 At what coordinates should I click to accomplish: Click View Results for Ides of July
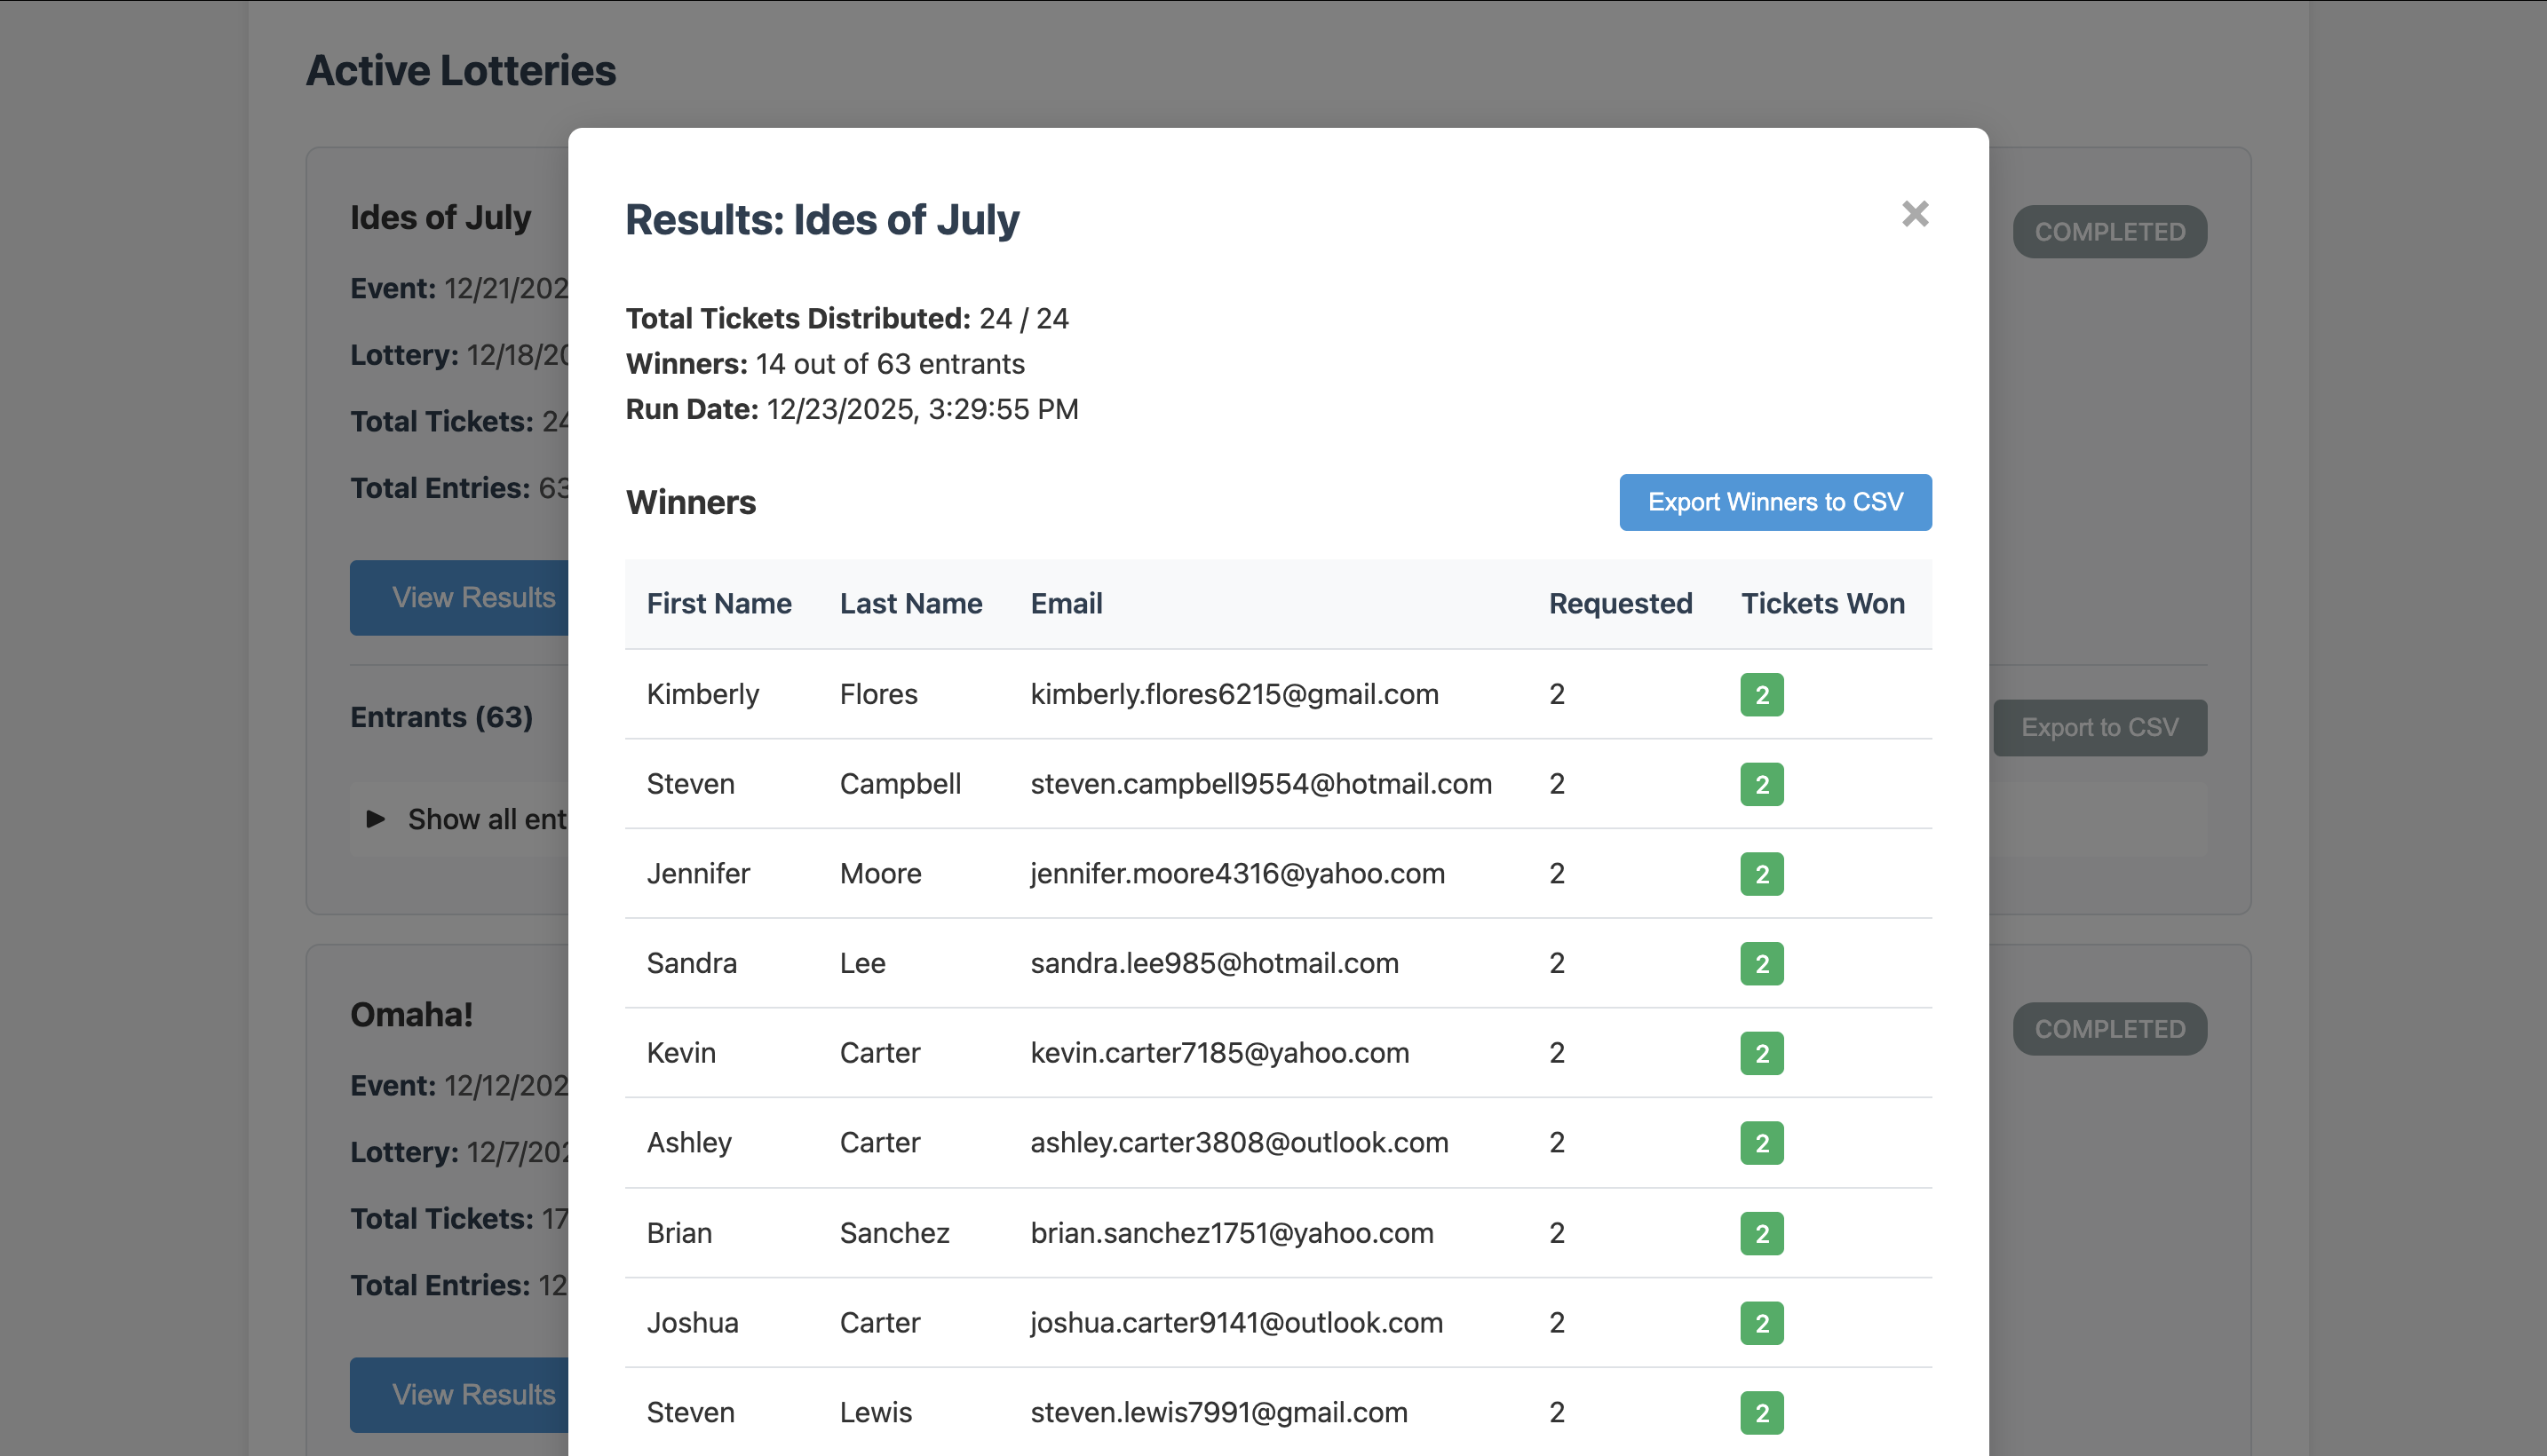[472, 597]
